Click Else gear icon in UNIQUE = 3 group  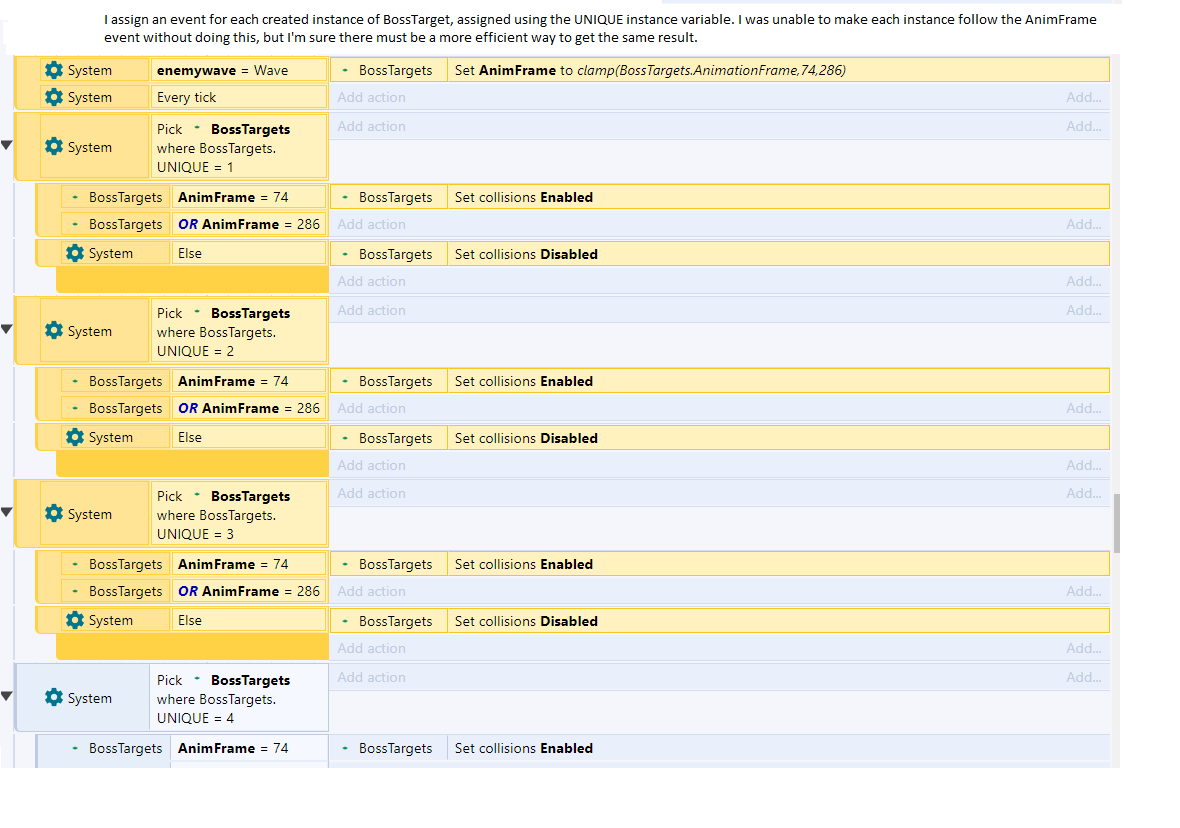(75, 619)
